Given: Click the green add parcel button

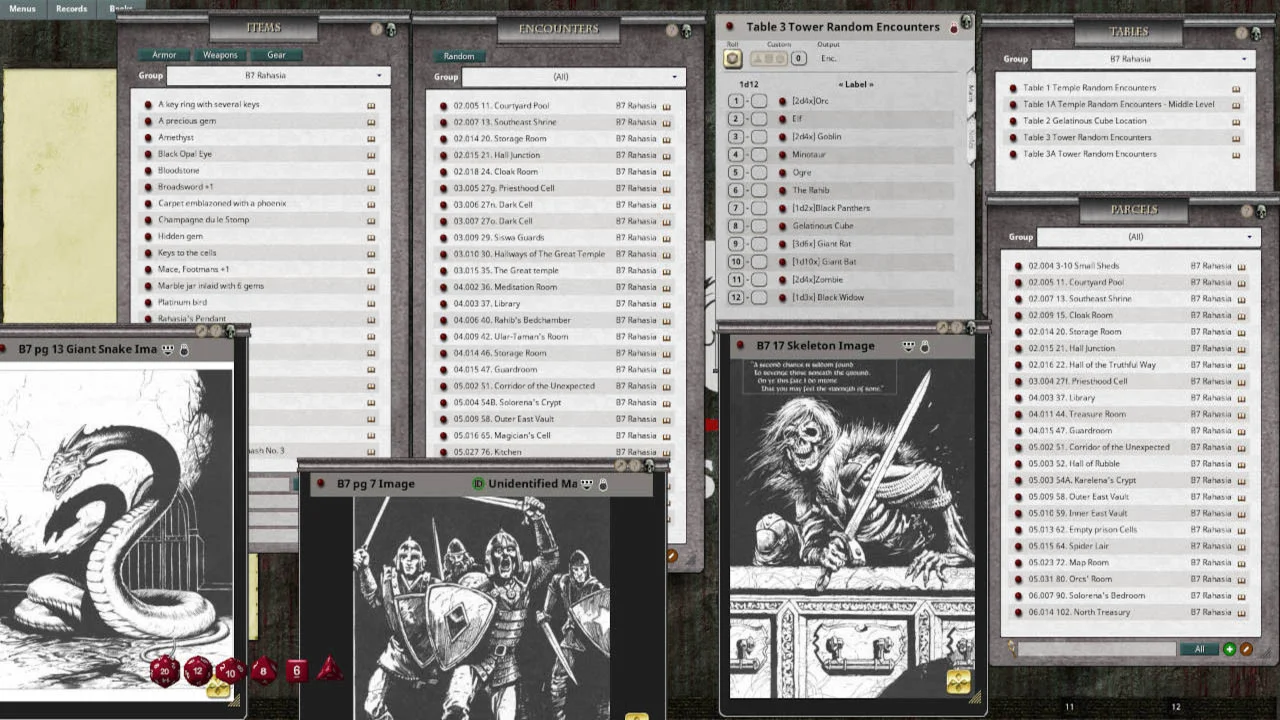Looking at the screenshot, I should [x=1229, y=649].
